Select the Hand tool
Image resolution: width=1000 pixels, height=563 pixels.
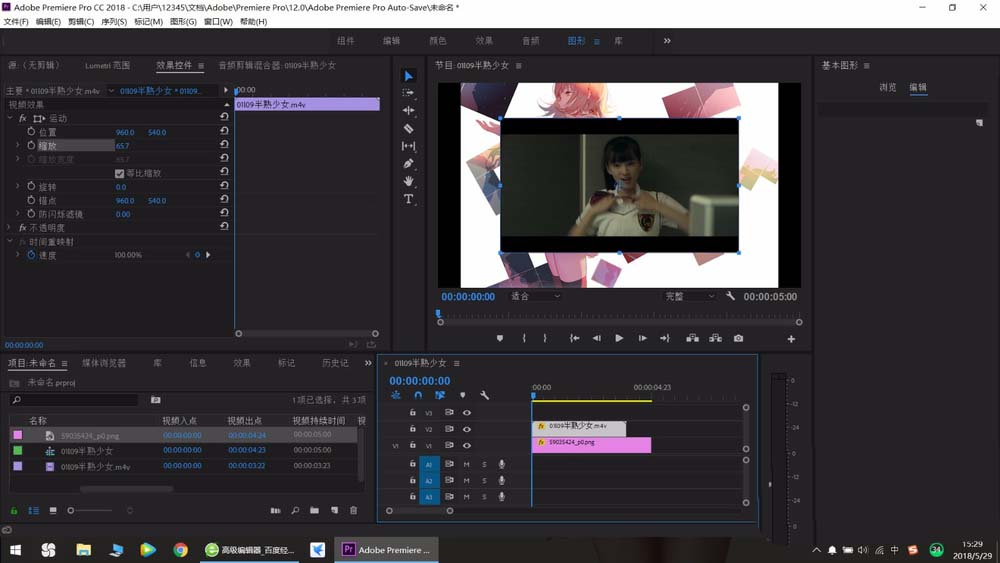click(x=408, y=181)
